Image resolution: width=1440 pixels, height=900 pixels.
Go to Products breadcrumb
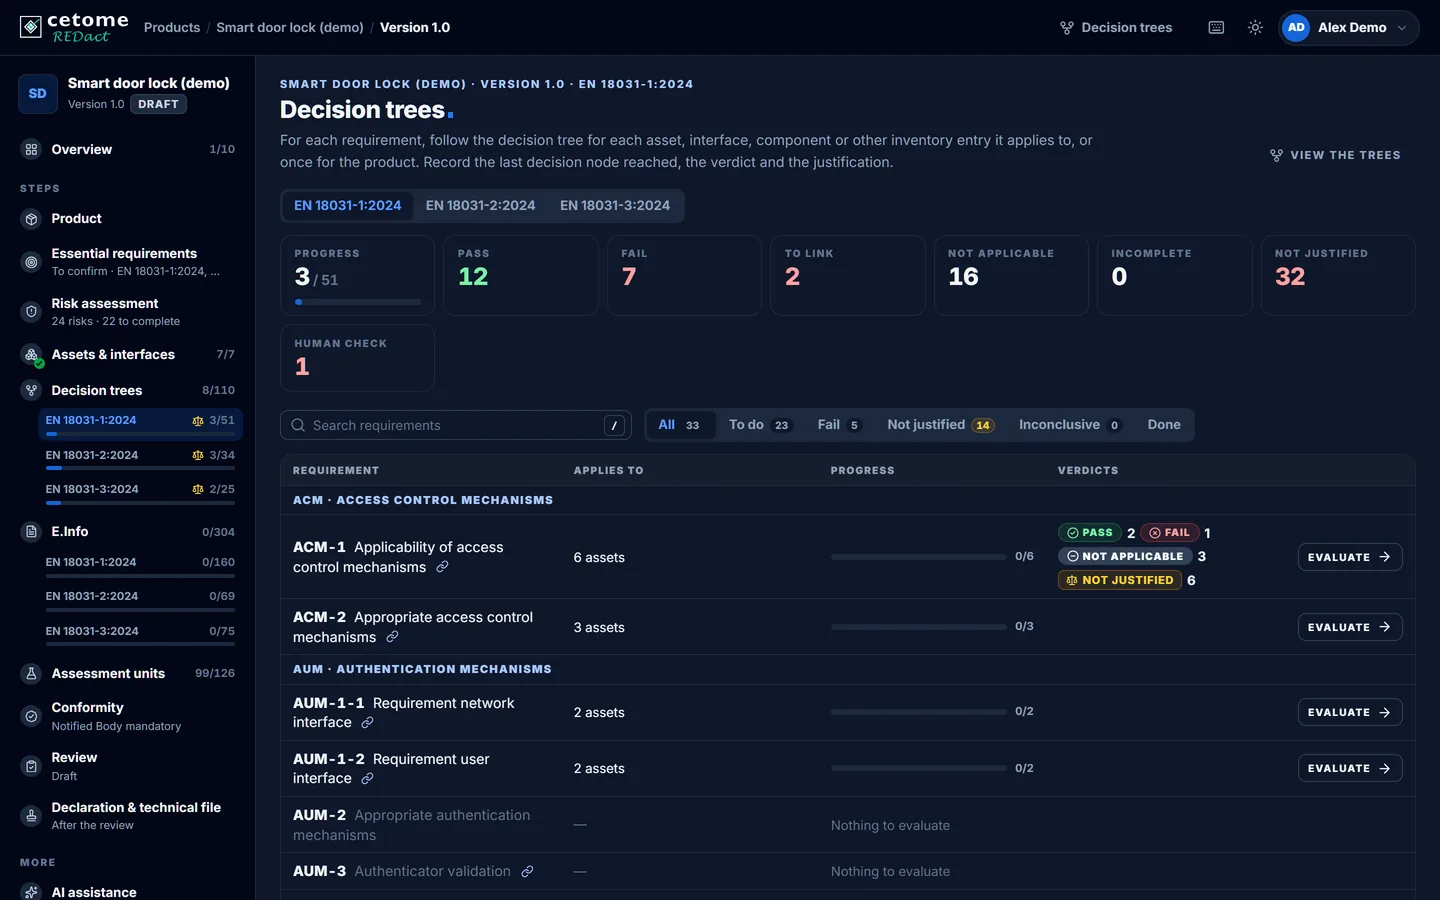(172, 28)
